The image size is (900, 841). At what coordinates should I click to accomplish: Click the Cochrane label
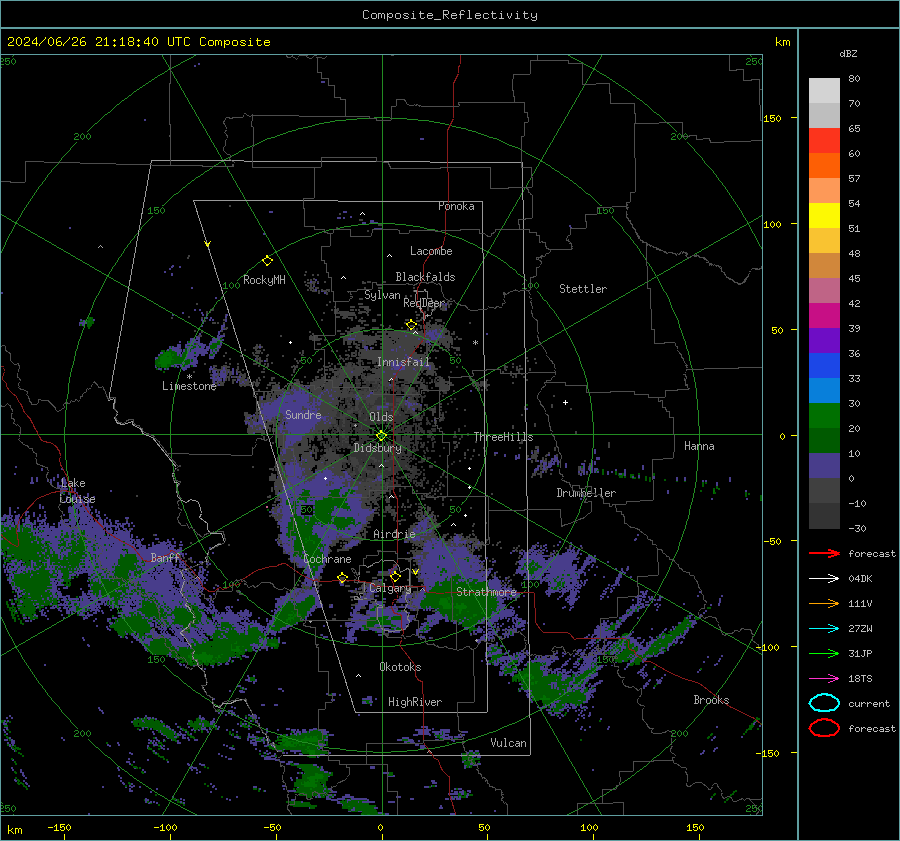coord(327,559)
